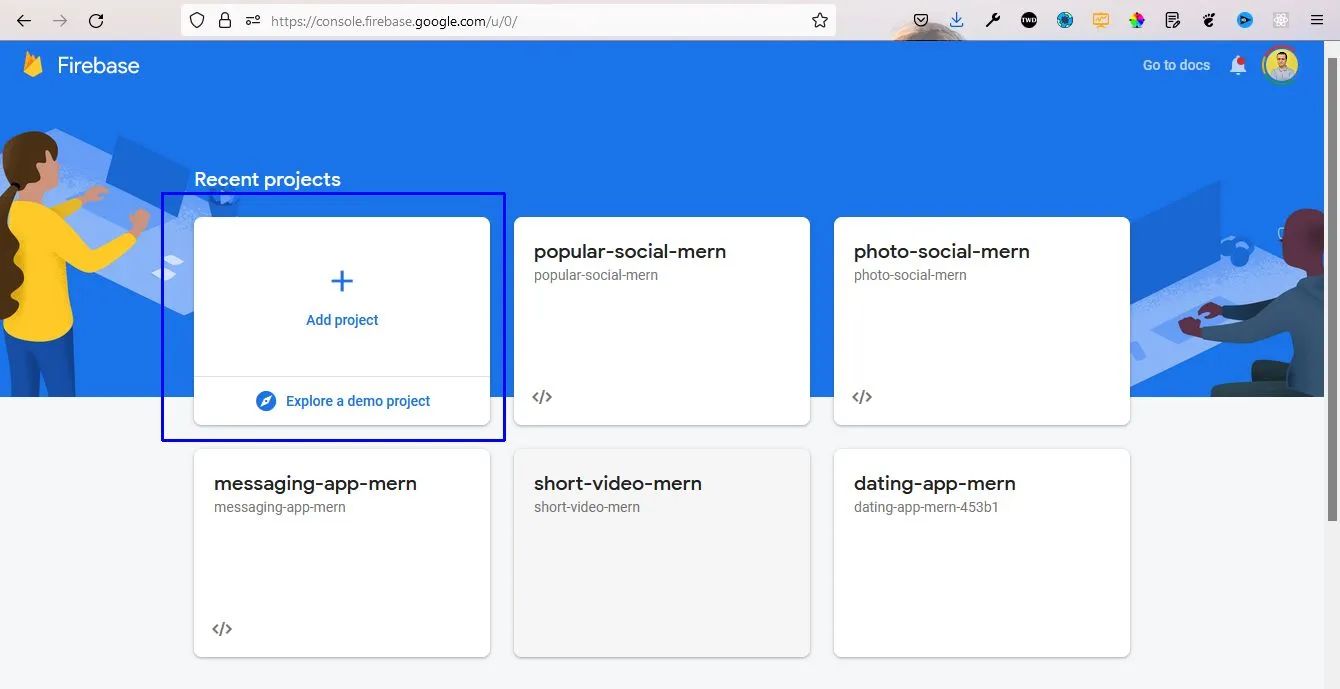Open the dating-app-mern project card
Screen dimensions: 1340x689
click(x=982, y=553)
